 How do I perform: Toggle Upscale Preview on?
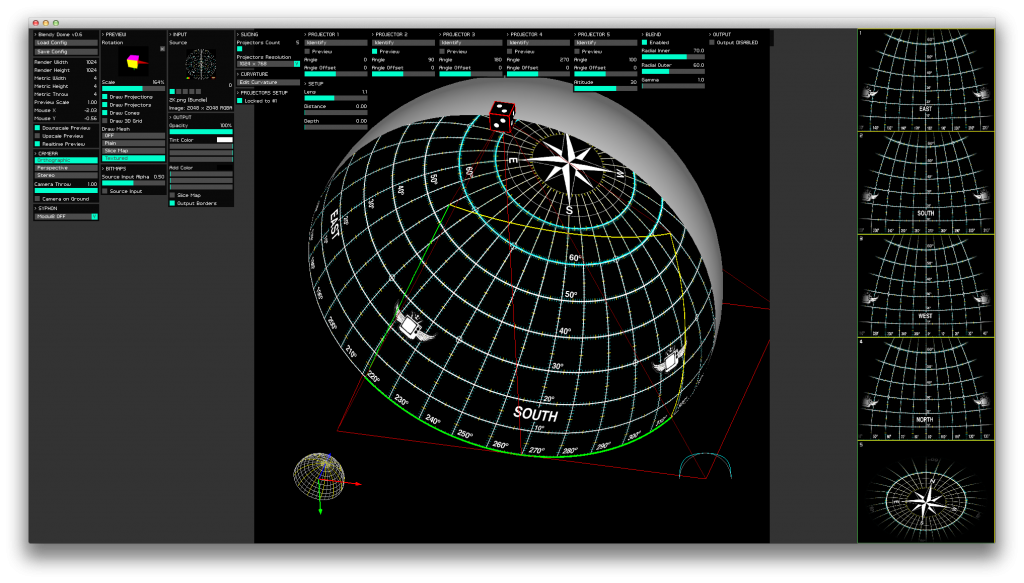pos(39,137)
